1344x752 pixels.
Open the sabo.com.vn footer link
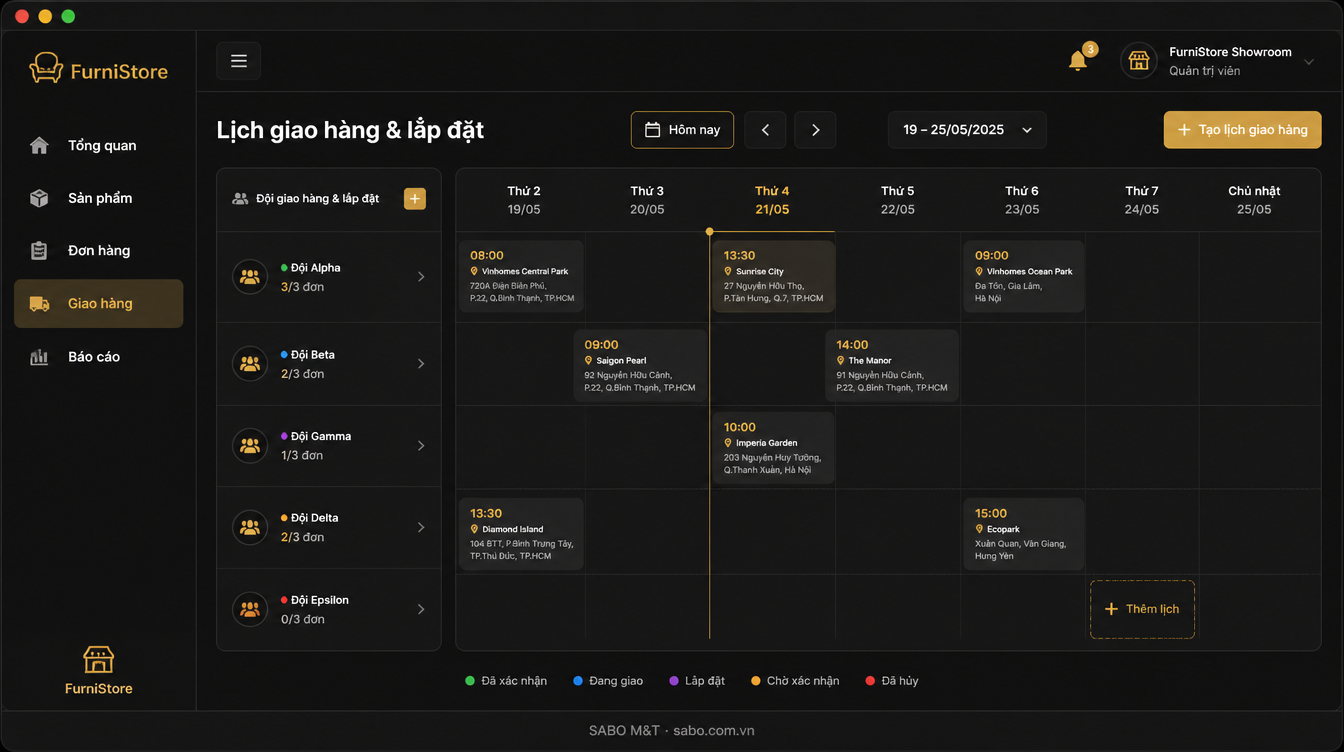point(714,731)
